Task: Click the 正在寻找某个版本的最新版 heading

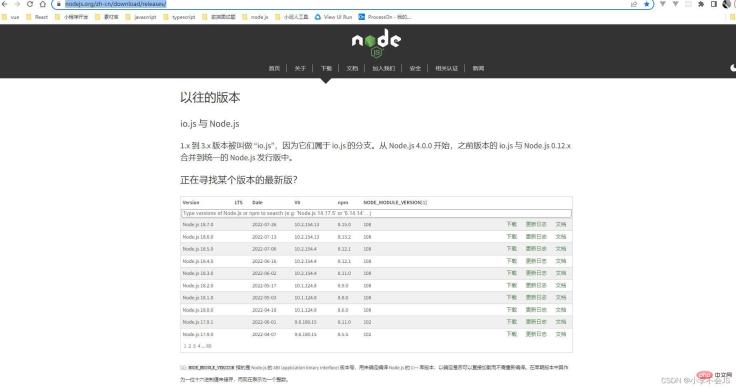Action: 238,180
